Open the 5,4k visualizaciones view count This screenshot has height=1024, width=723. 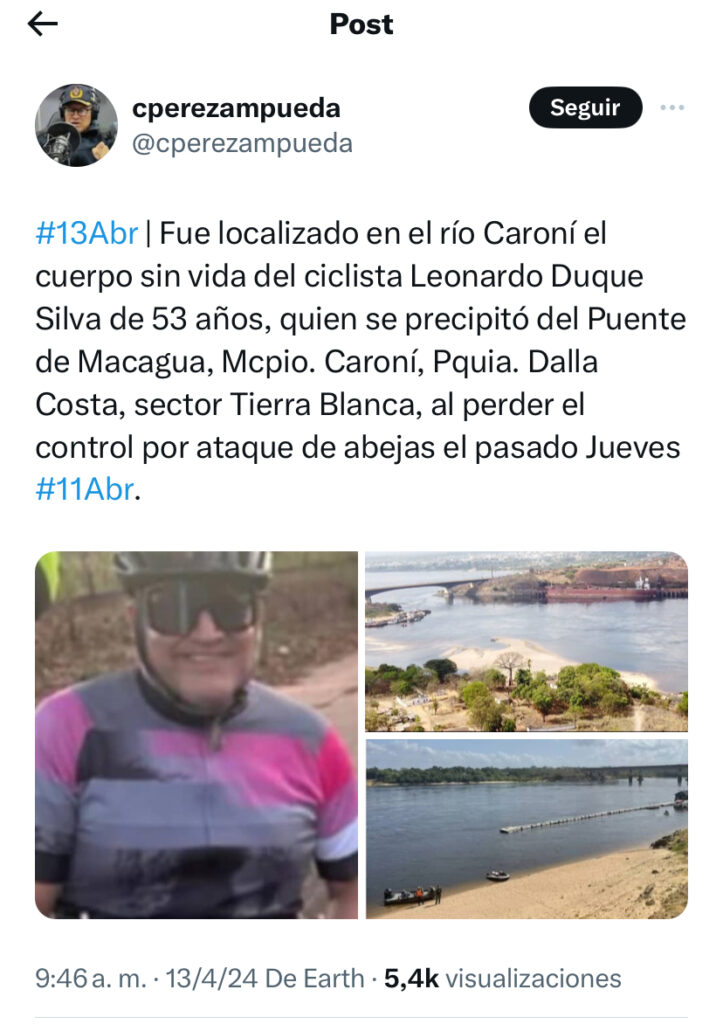click(x=502, y=978)
